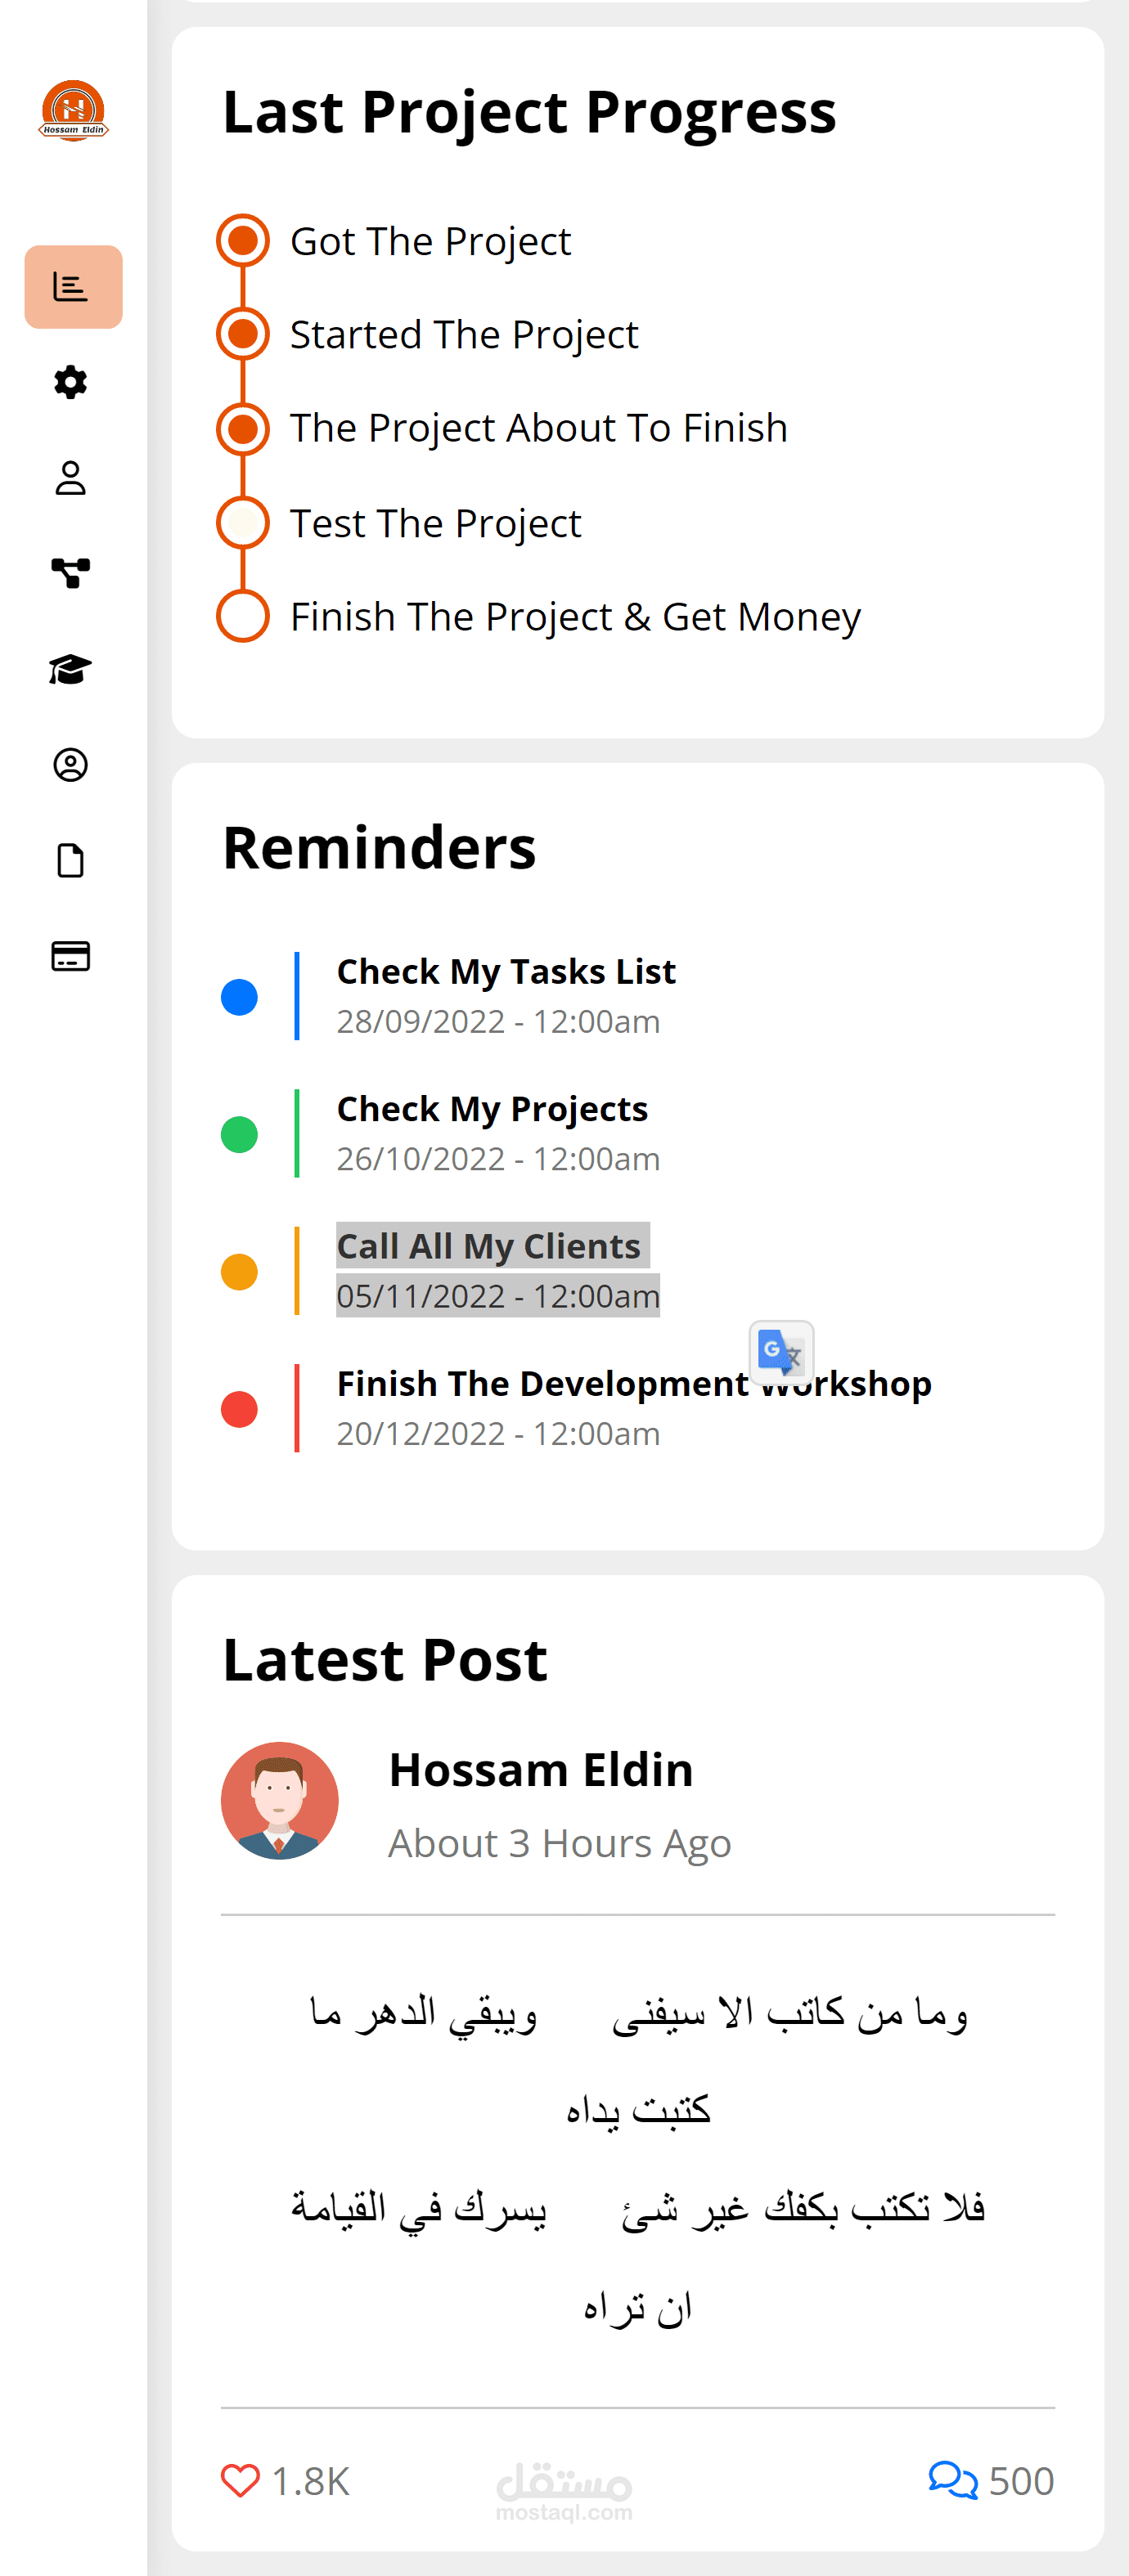Go to the profile person icon

(x=71, y=478)
